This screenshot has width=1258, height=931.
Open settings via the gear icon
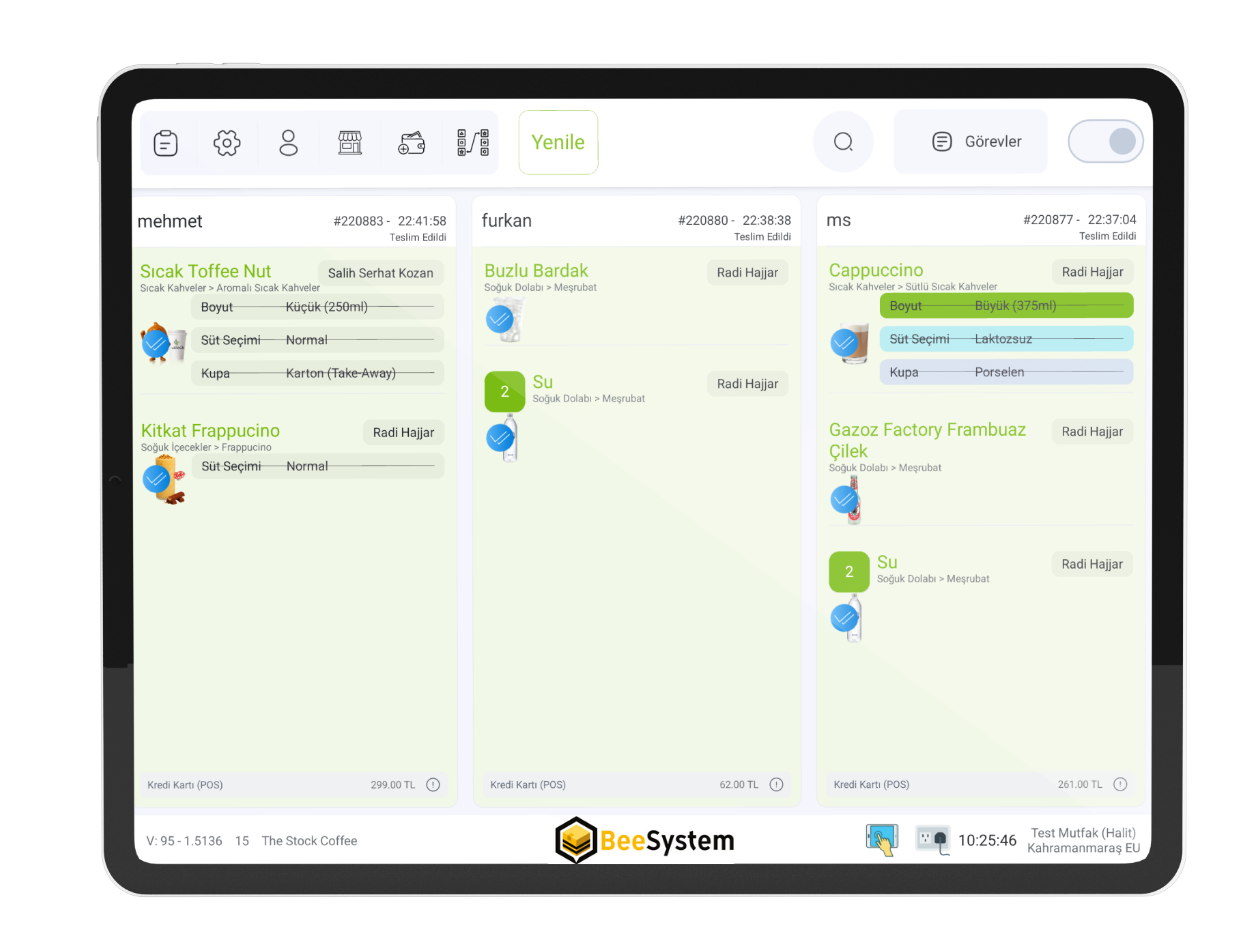[227, 143]
